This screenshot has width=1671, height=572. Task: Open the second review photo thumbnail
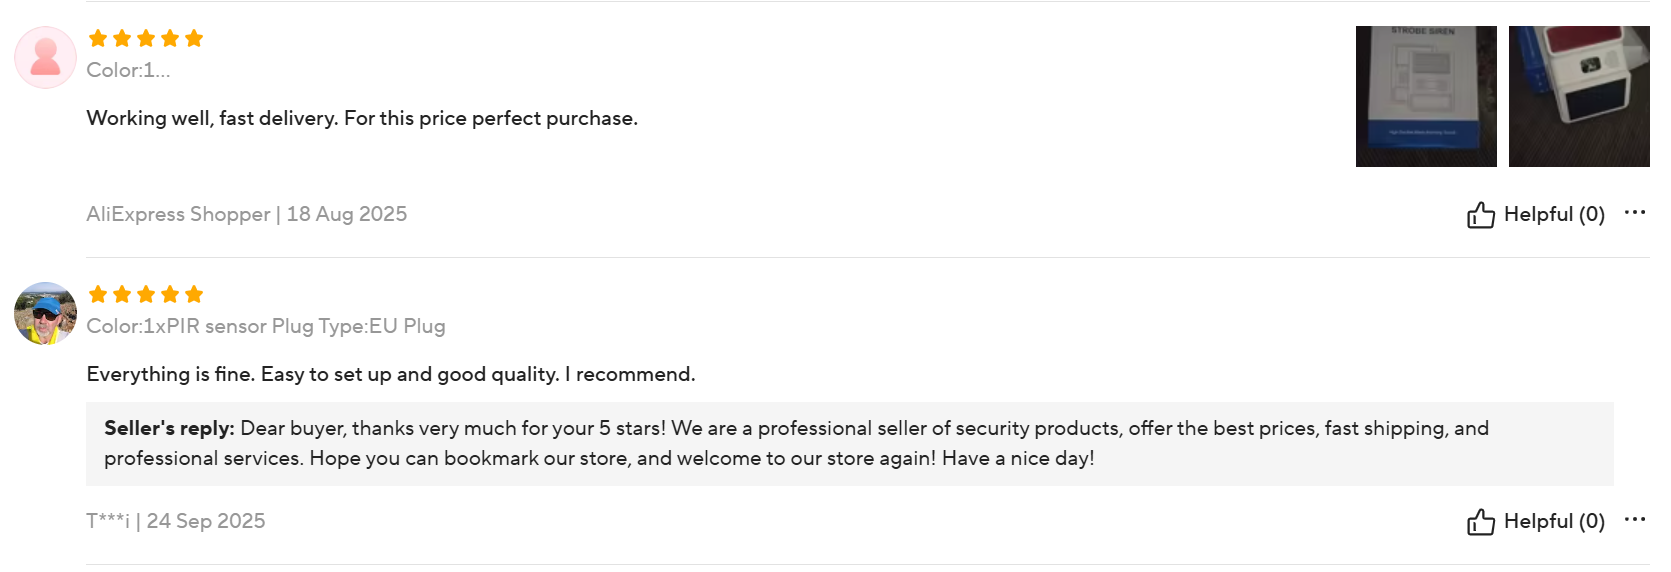[1578, 96]
